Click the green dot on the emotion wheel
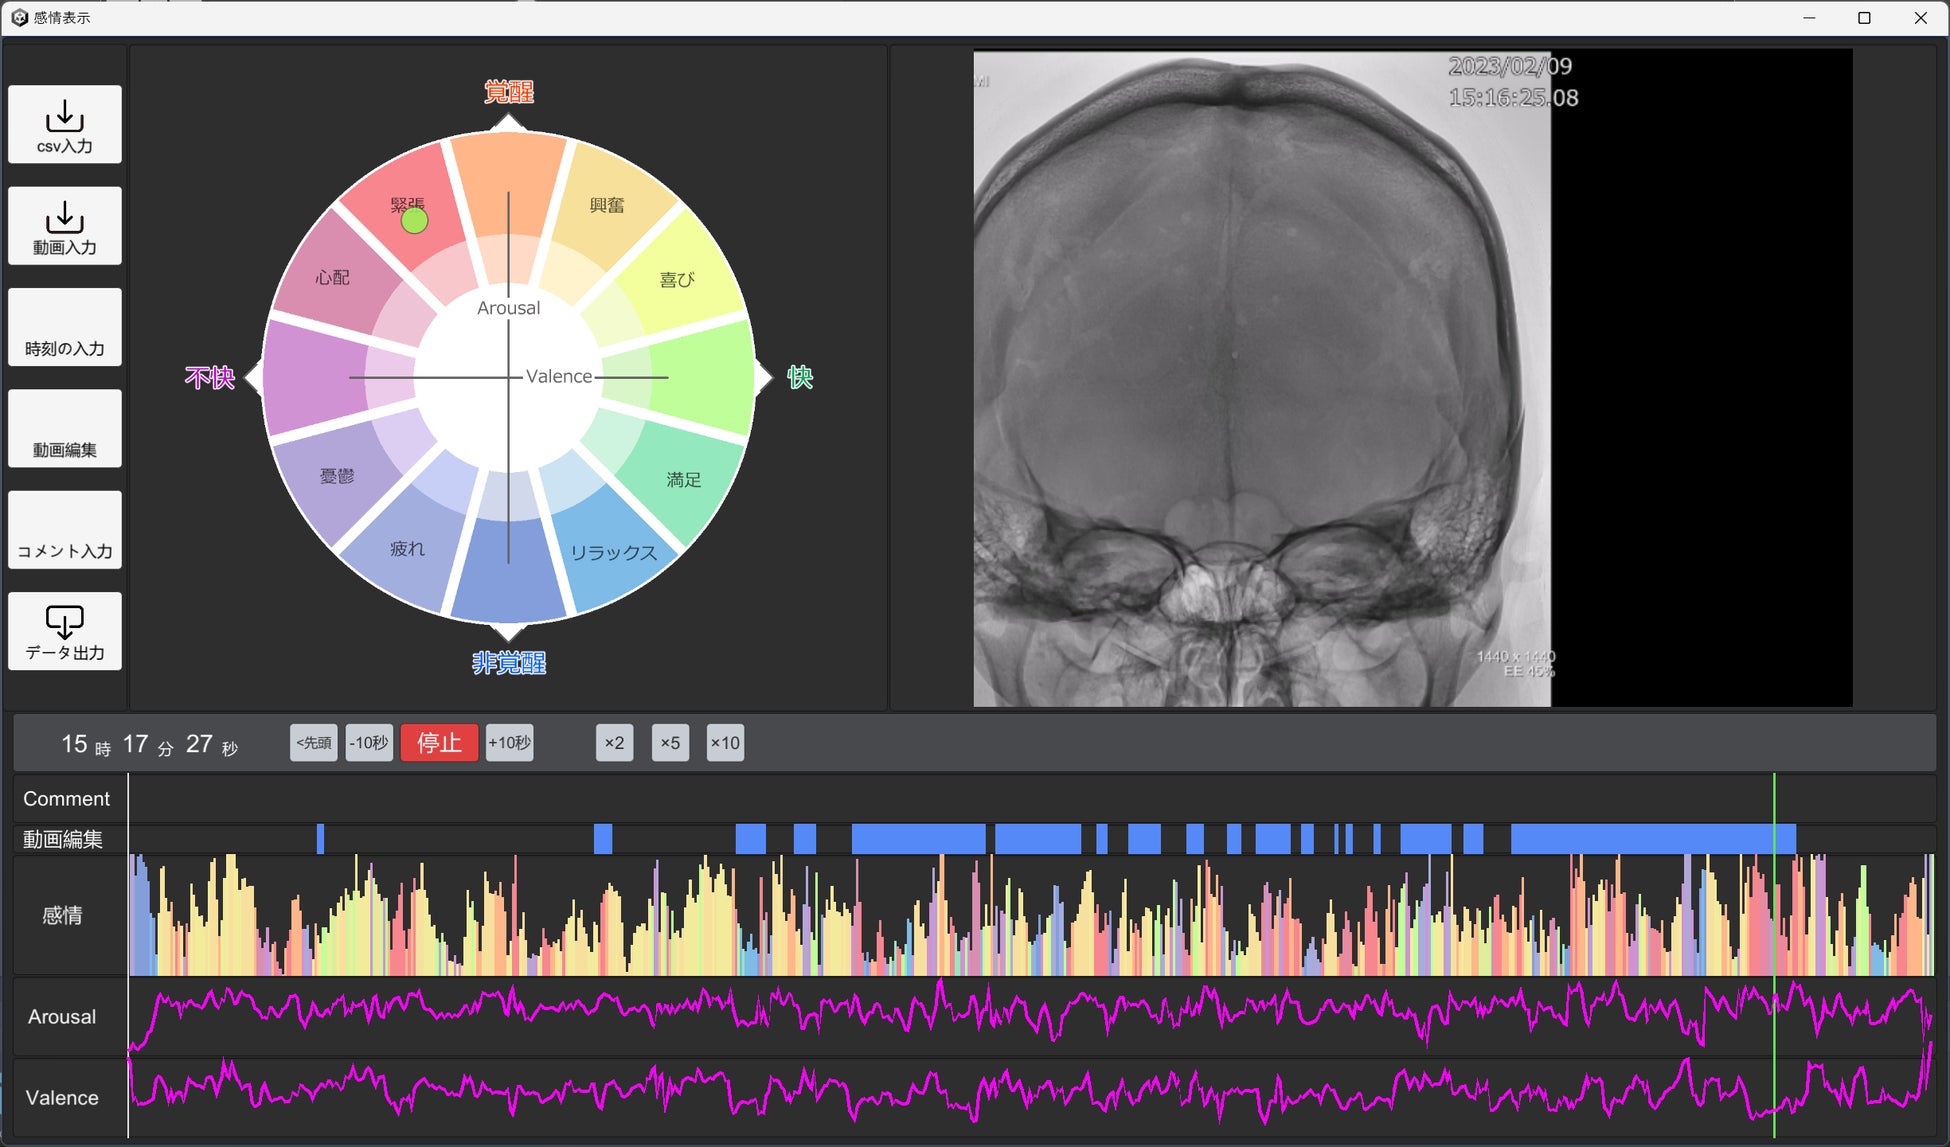This screenshot has height=1147, width=1950. point(414,221)
